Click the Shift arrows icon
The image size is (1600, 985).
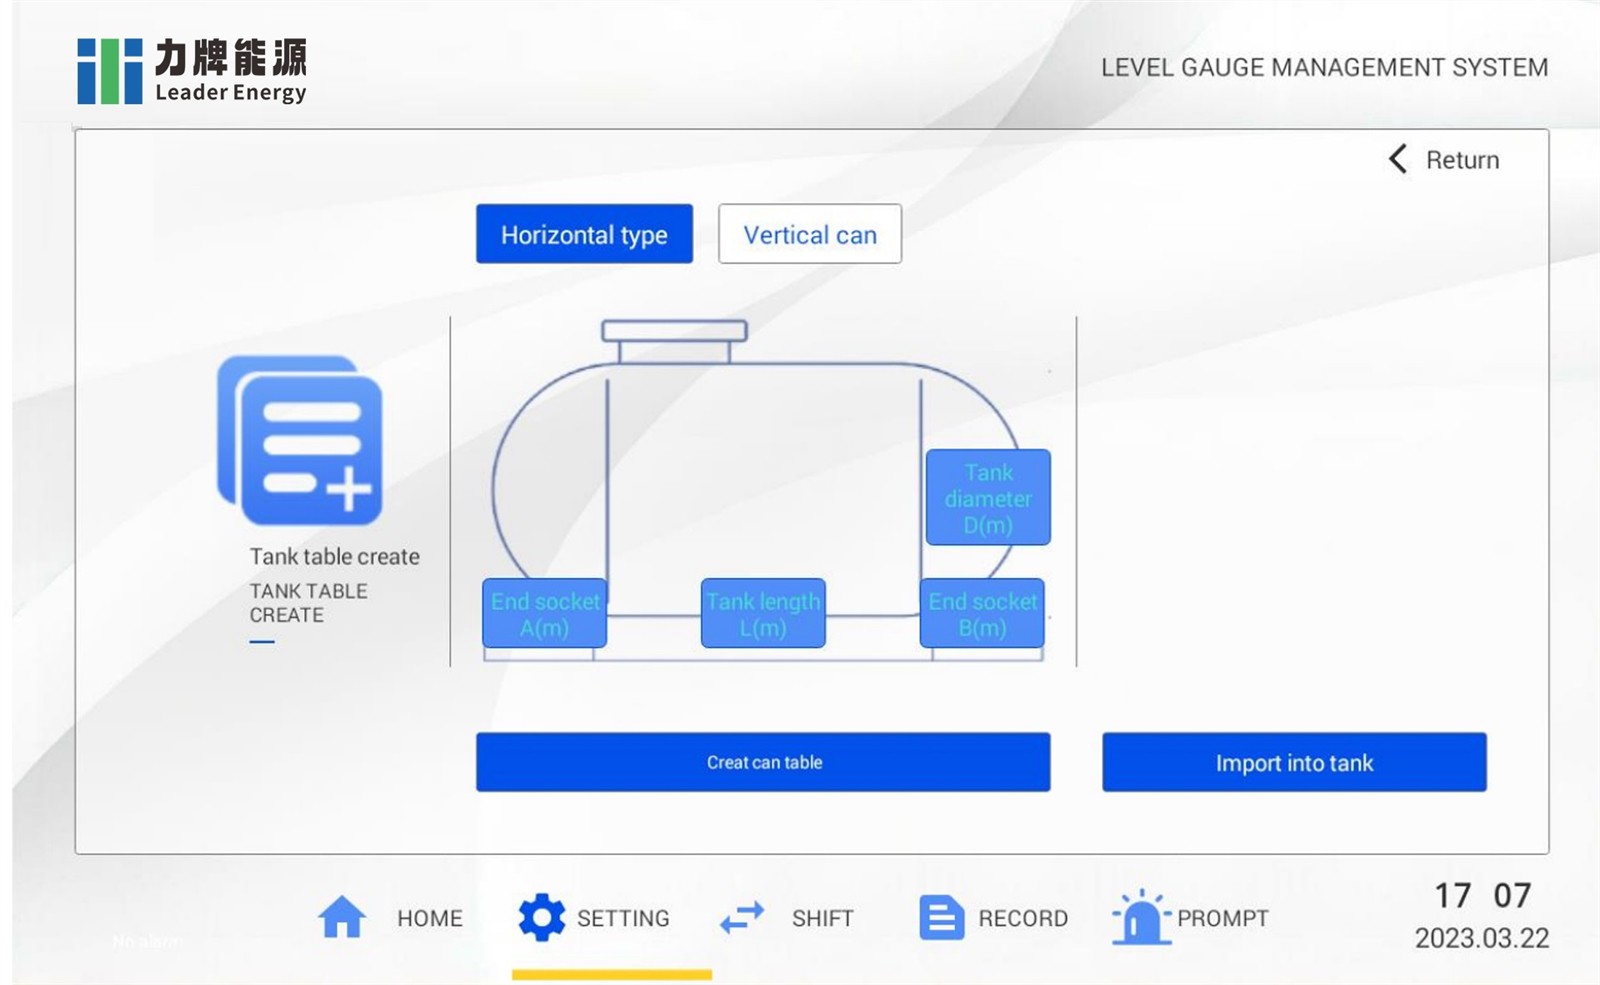(x=742, y=917)
